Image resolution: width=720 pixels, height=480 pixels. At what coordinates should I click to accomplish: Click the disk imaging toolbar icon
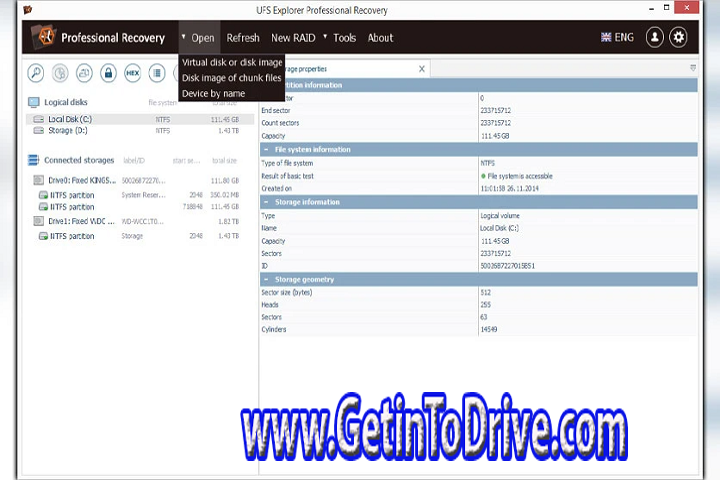(x=84, y=73)
